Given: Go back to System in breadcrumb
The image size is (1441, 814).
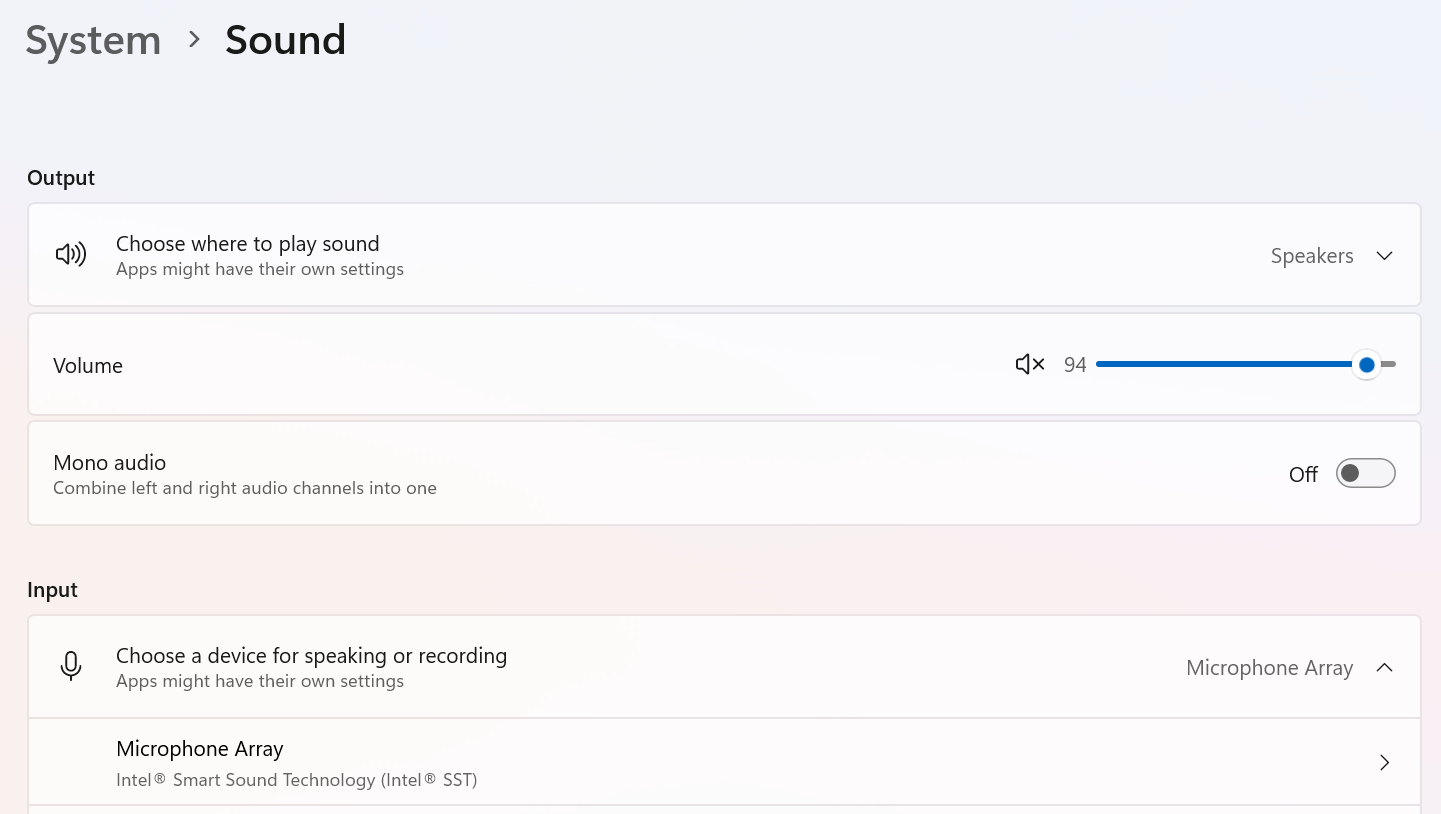Looking at the screenshot, I should point(93,40).
